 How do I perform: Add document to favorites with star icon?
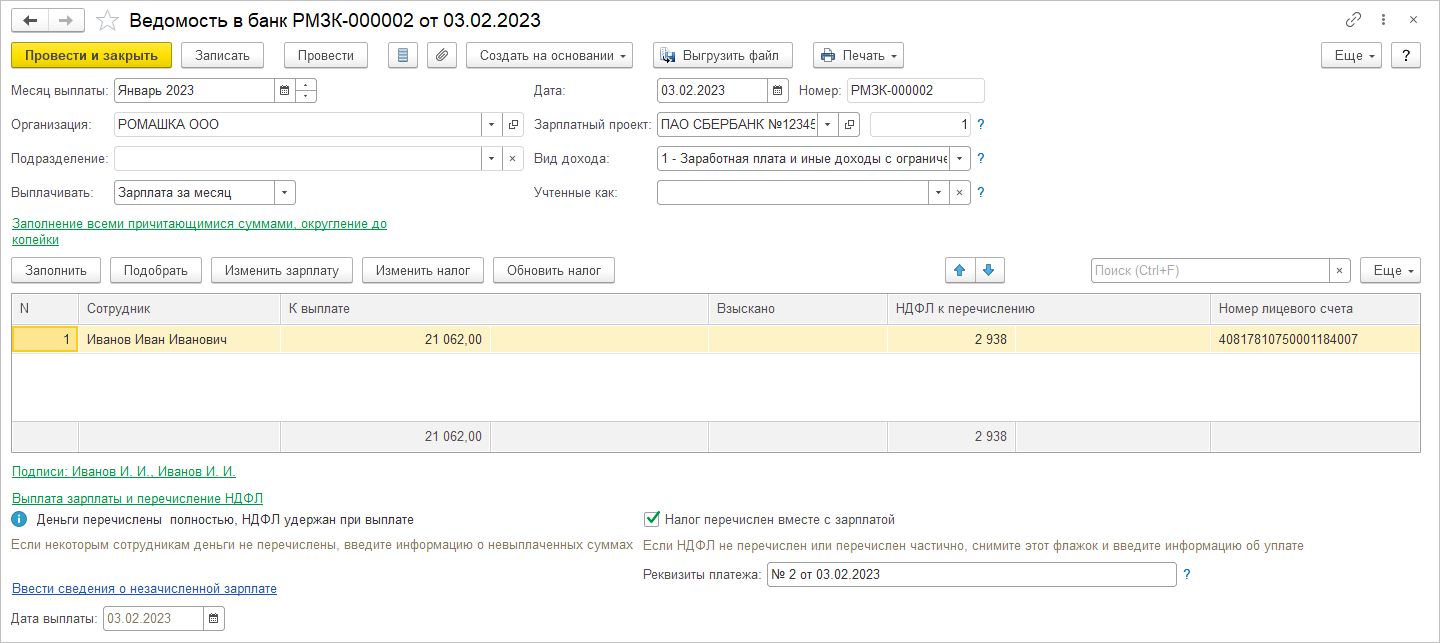click(107, 20)
